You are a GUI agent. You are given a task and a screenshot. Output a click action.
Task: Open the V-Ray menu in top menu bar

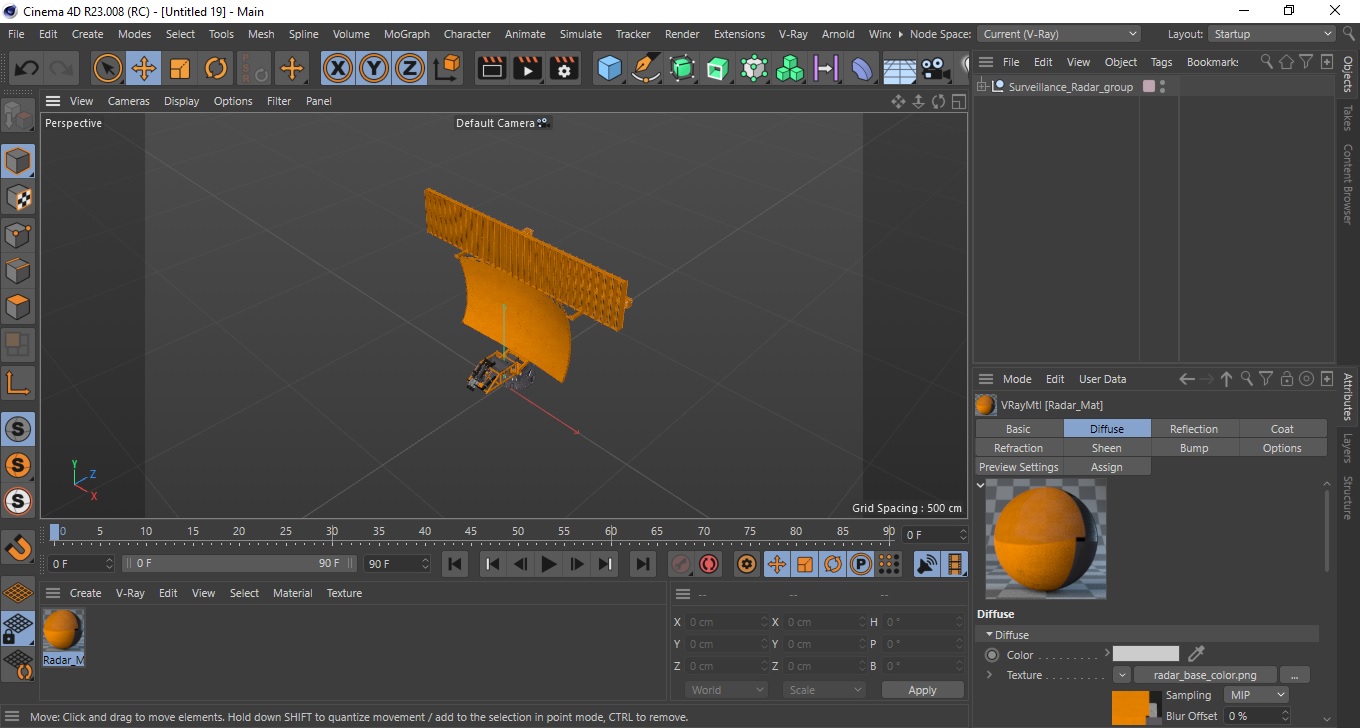pyautogui.click(x=793, y=34)
